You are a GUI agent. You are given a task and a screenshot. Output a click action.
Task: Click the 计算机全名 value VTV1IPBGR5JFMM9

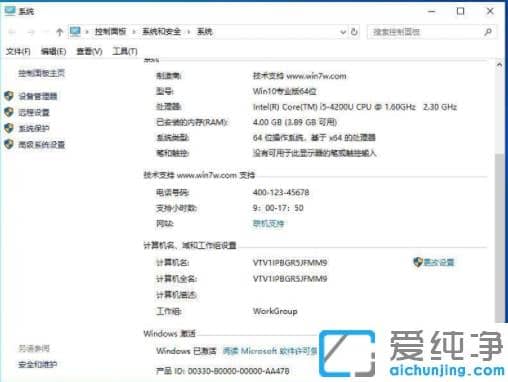click(x=290, y=279)
